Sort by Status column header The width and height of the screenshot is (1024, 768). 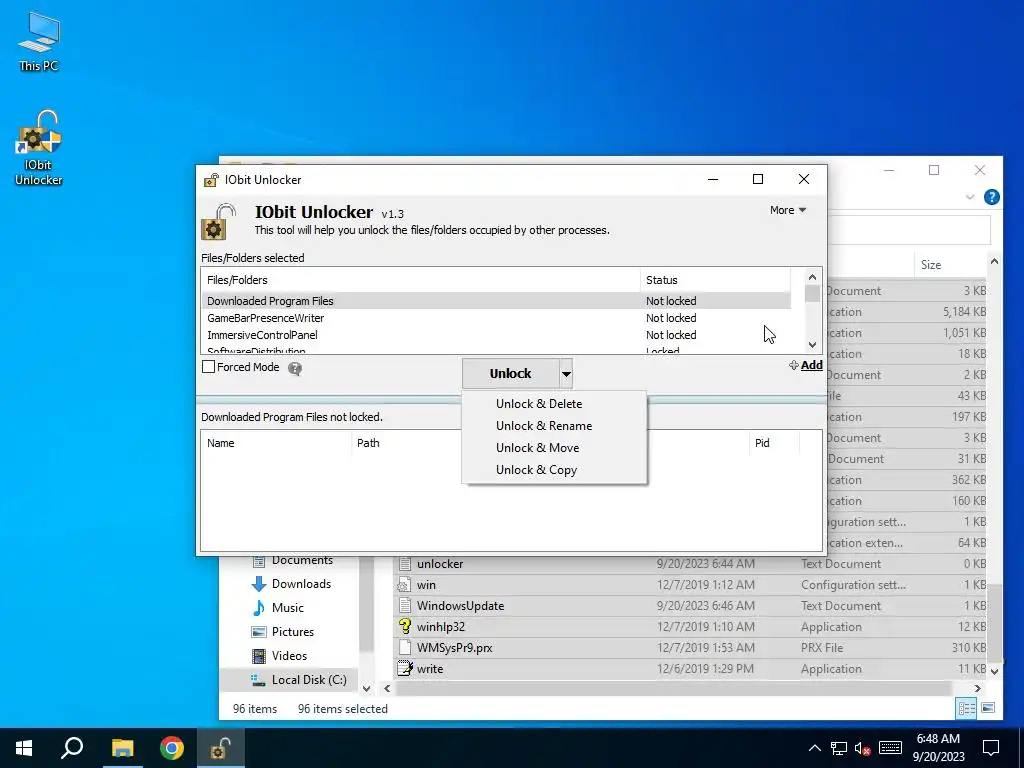click(715, 280)
